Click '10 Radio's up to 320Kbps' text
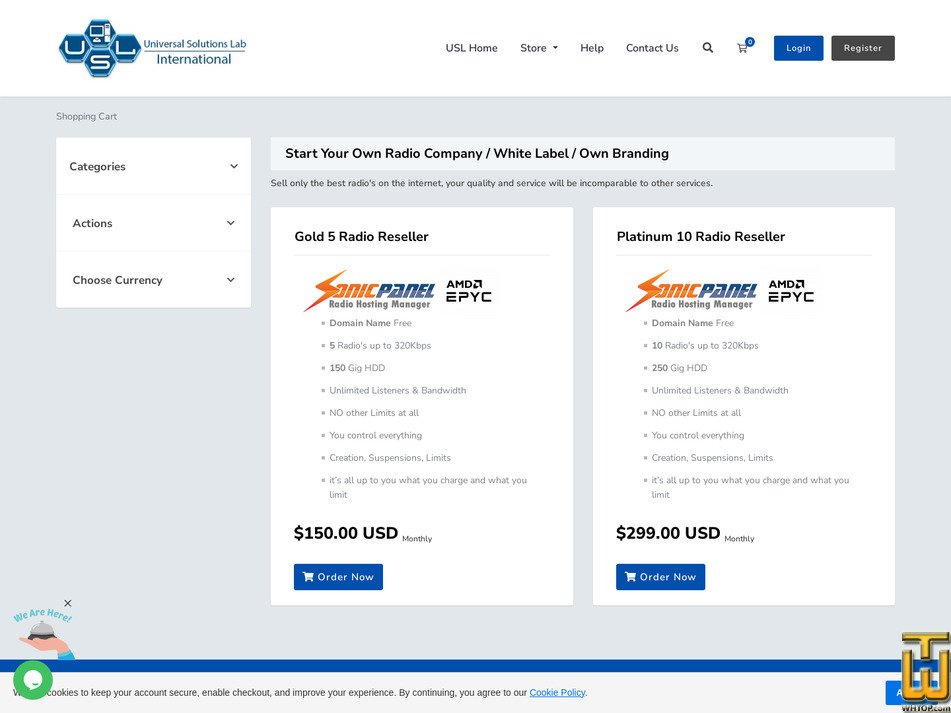This screenshot has height=713, width=951. (x=705, y=346)
